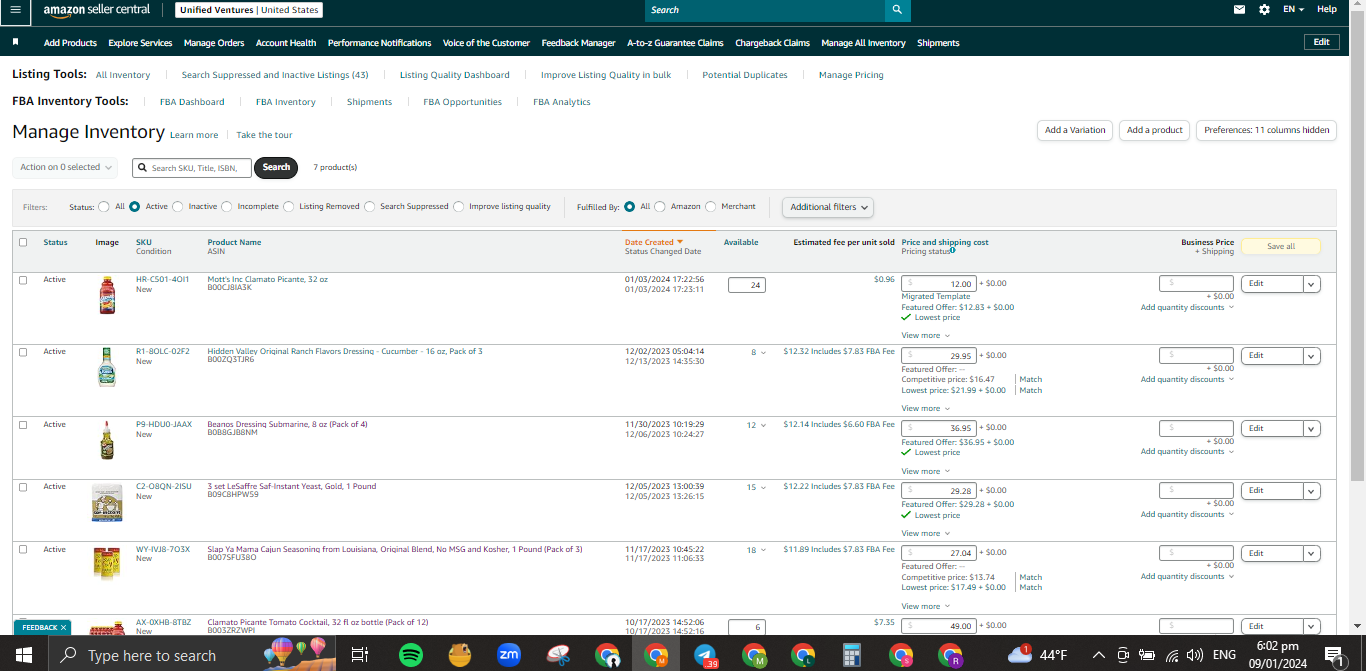
Task: Check the box for SKU WY-IVJ8-7O3X
Action: click(x=23, y=550)
